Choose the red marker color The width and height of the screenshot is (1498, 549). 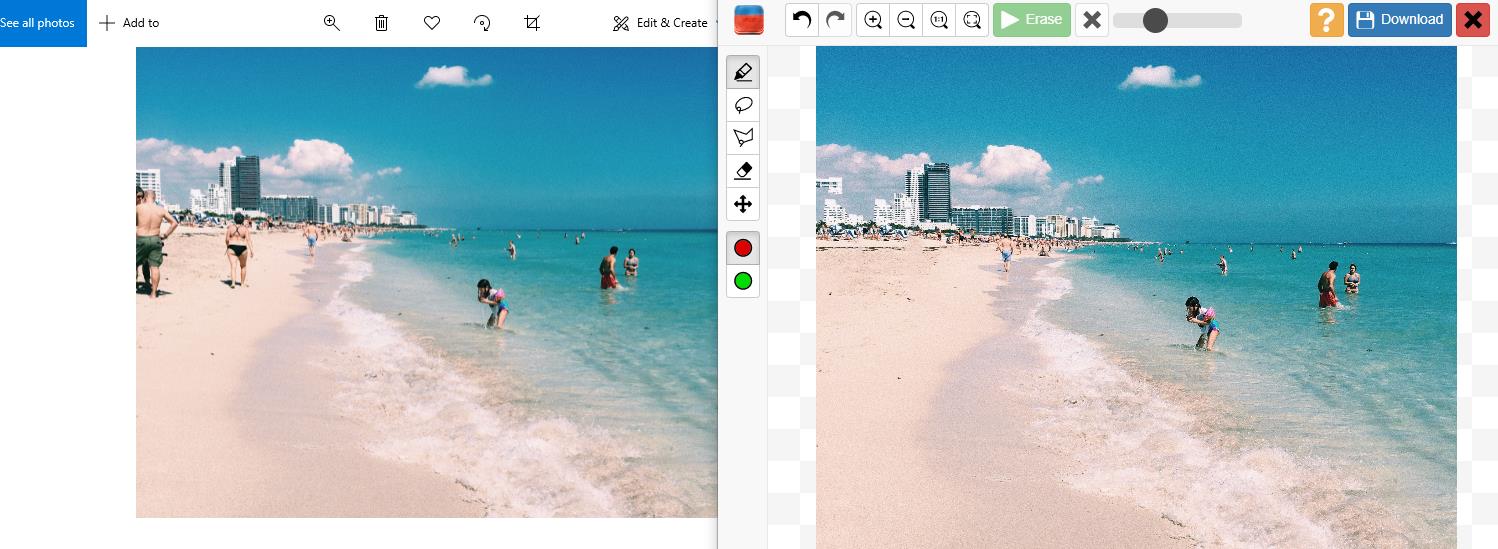coord(743,248)
